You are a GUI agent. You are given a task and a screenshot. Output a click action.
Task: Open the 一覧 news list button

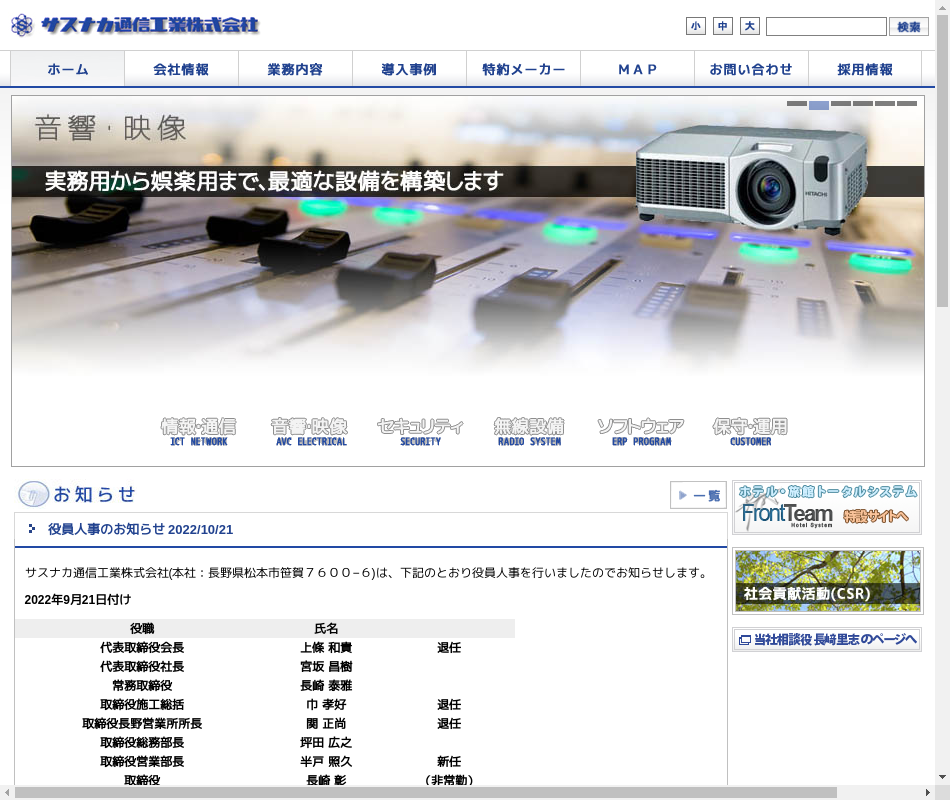click(698, 495)
